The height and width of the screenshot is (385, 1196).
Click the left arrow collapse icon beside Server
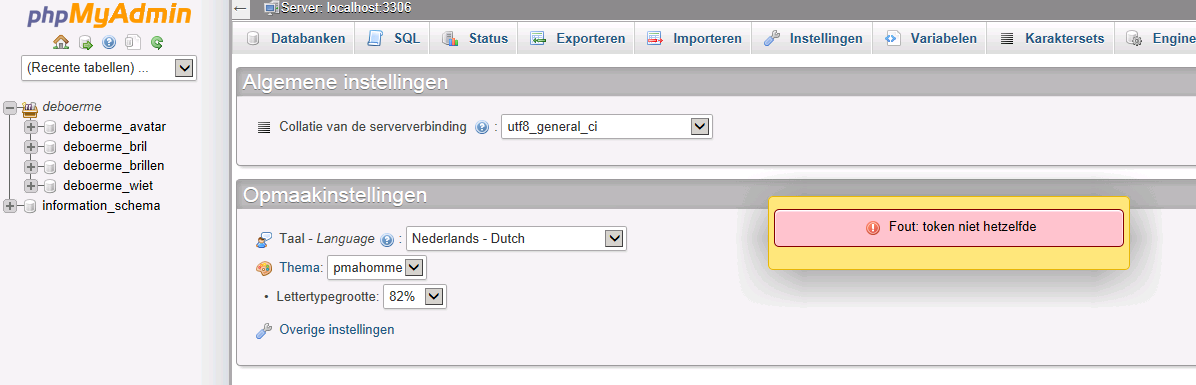coord(240,8)
